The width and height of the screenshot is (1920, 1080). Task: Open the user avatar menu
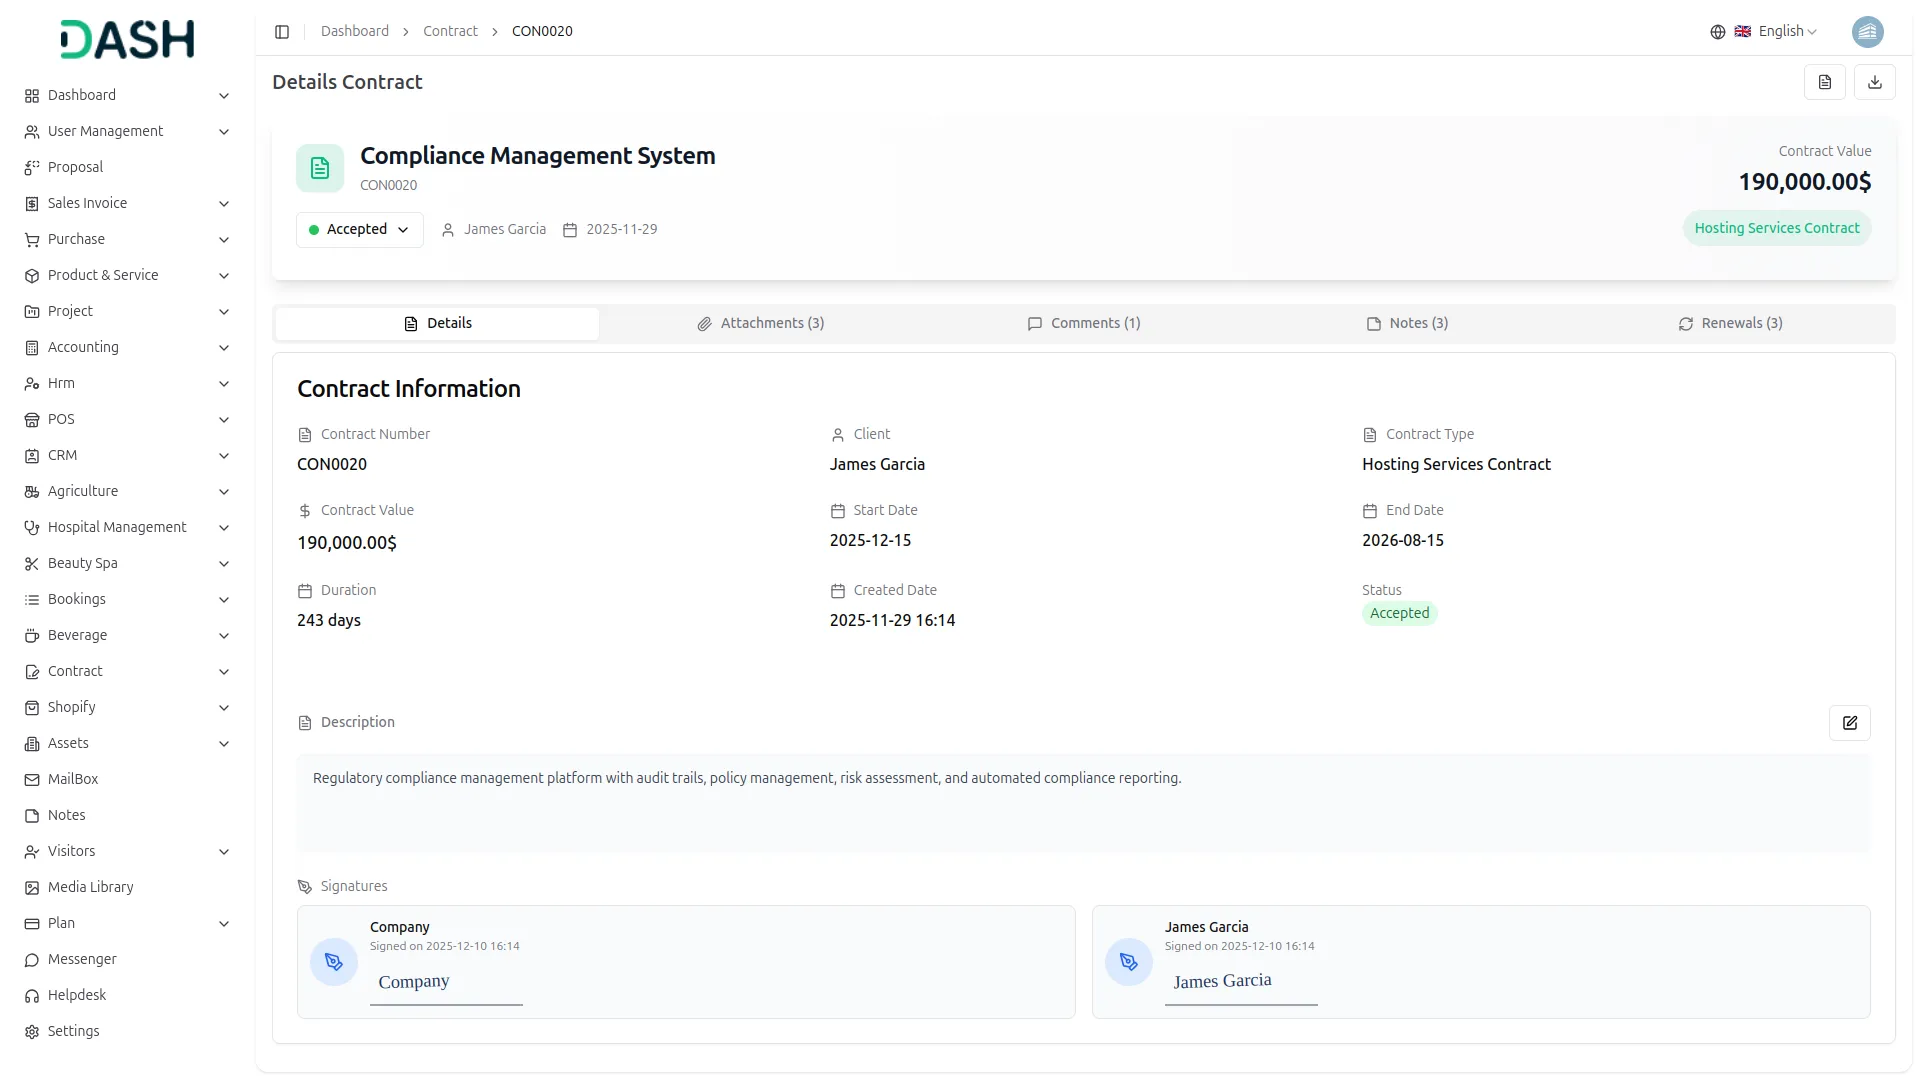[x=1867, y=32]
